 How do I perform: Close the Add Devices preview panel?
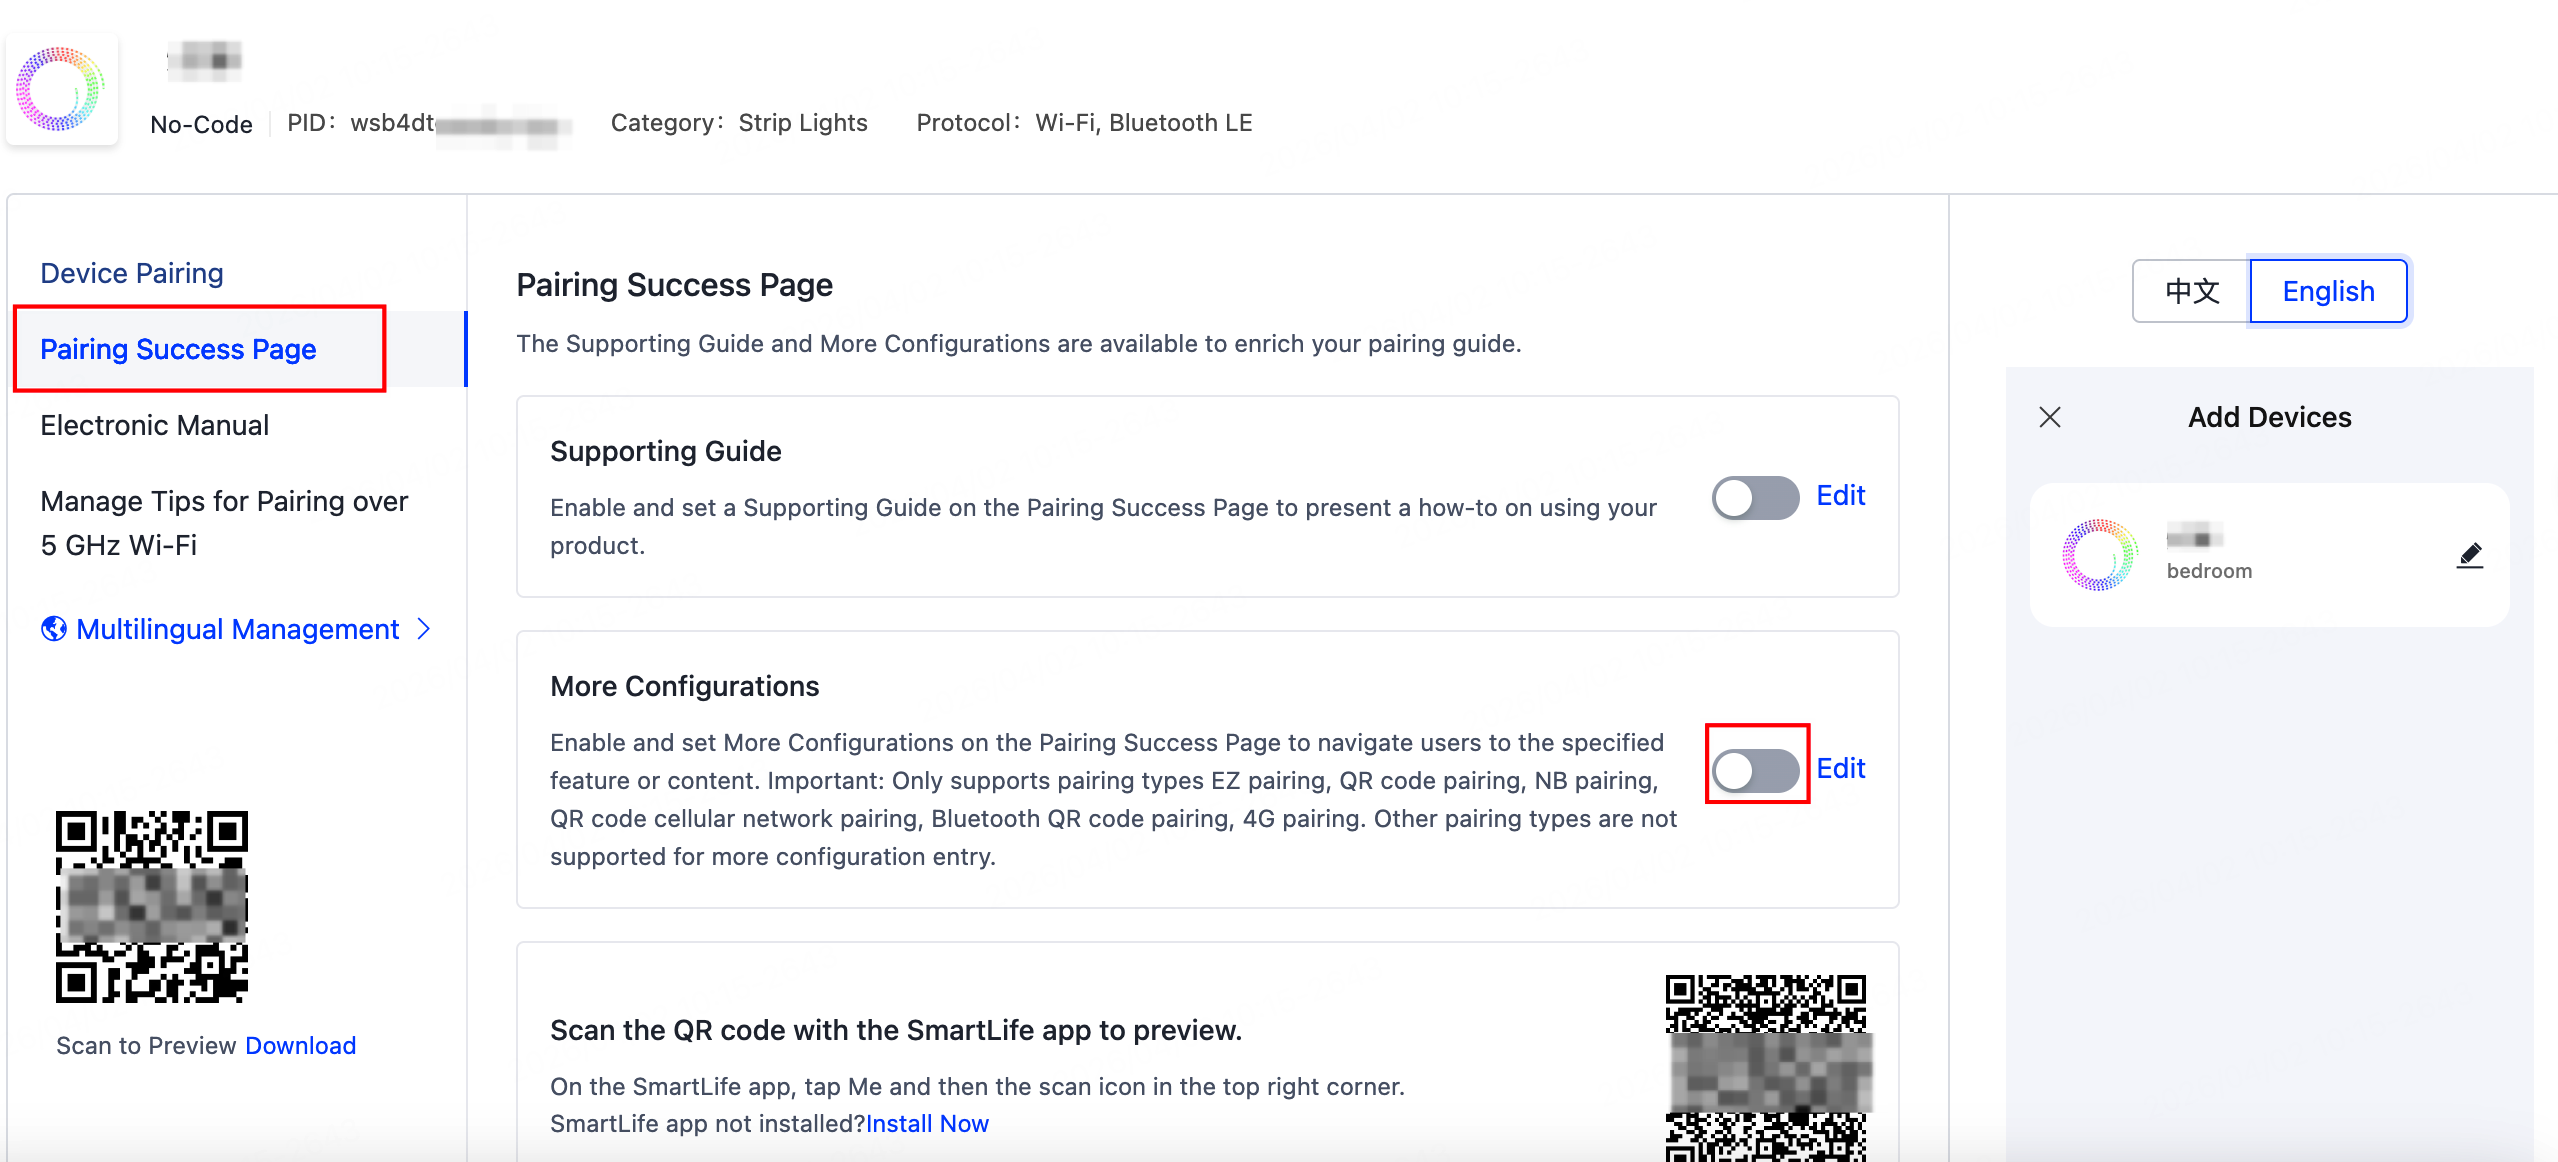pos(2049,417)
